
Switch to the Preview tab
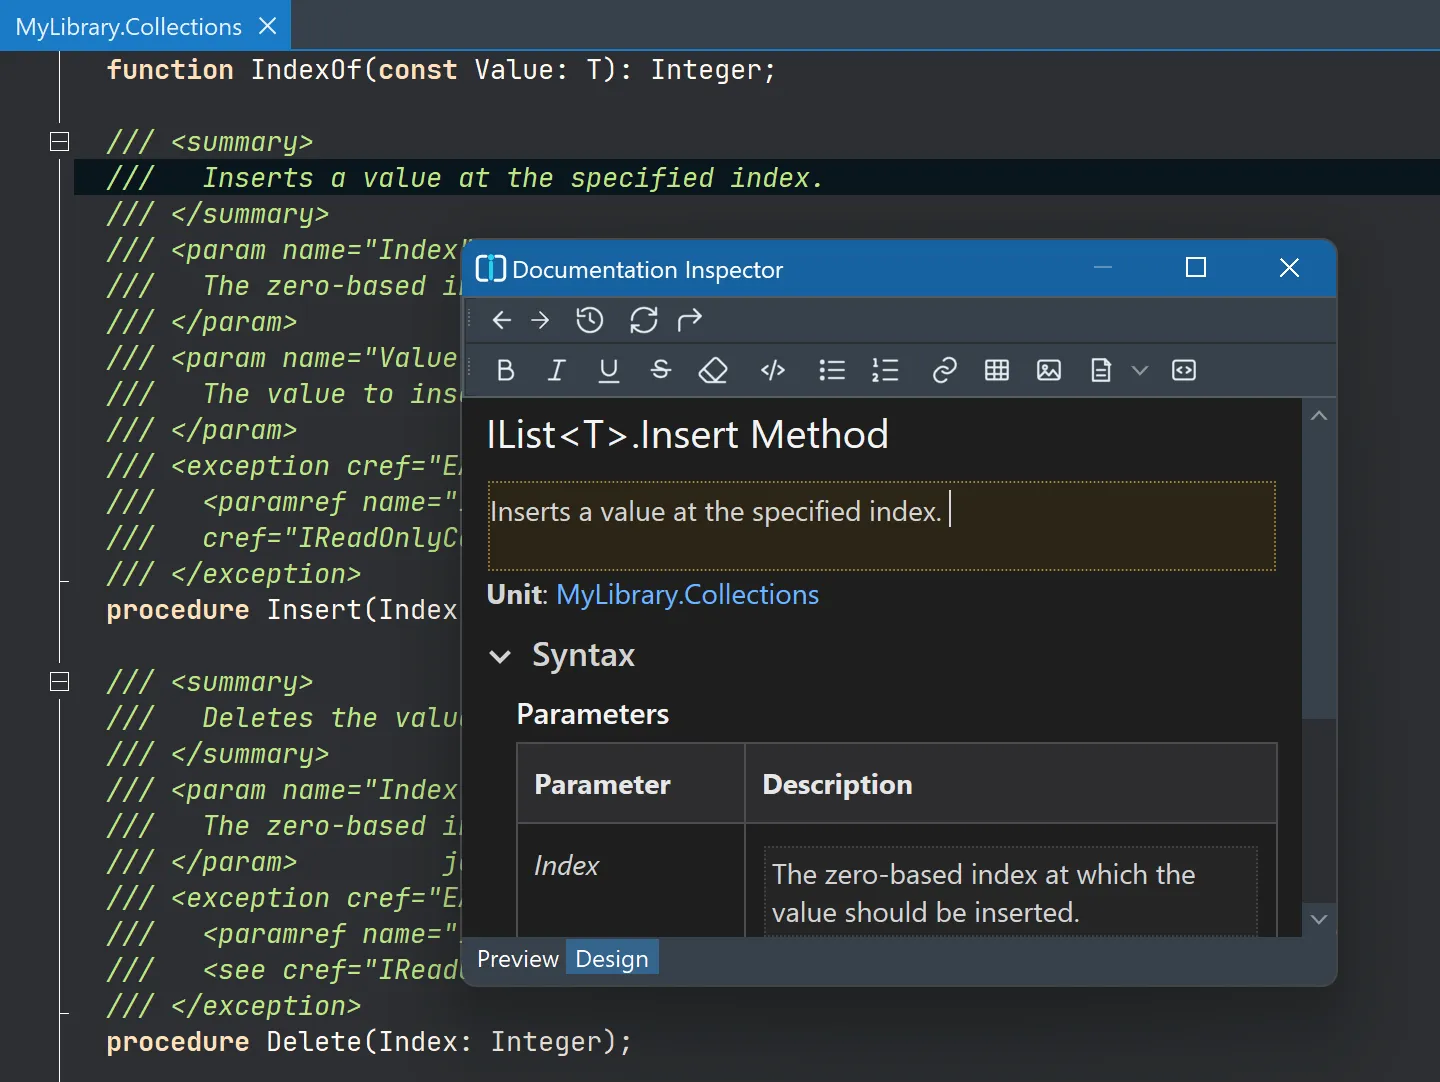tap(517, 958)
